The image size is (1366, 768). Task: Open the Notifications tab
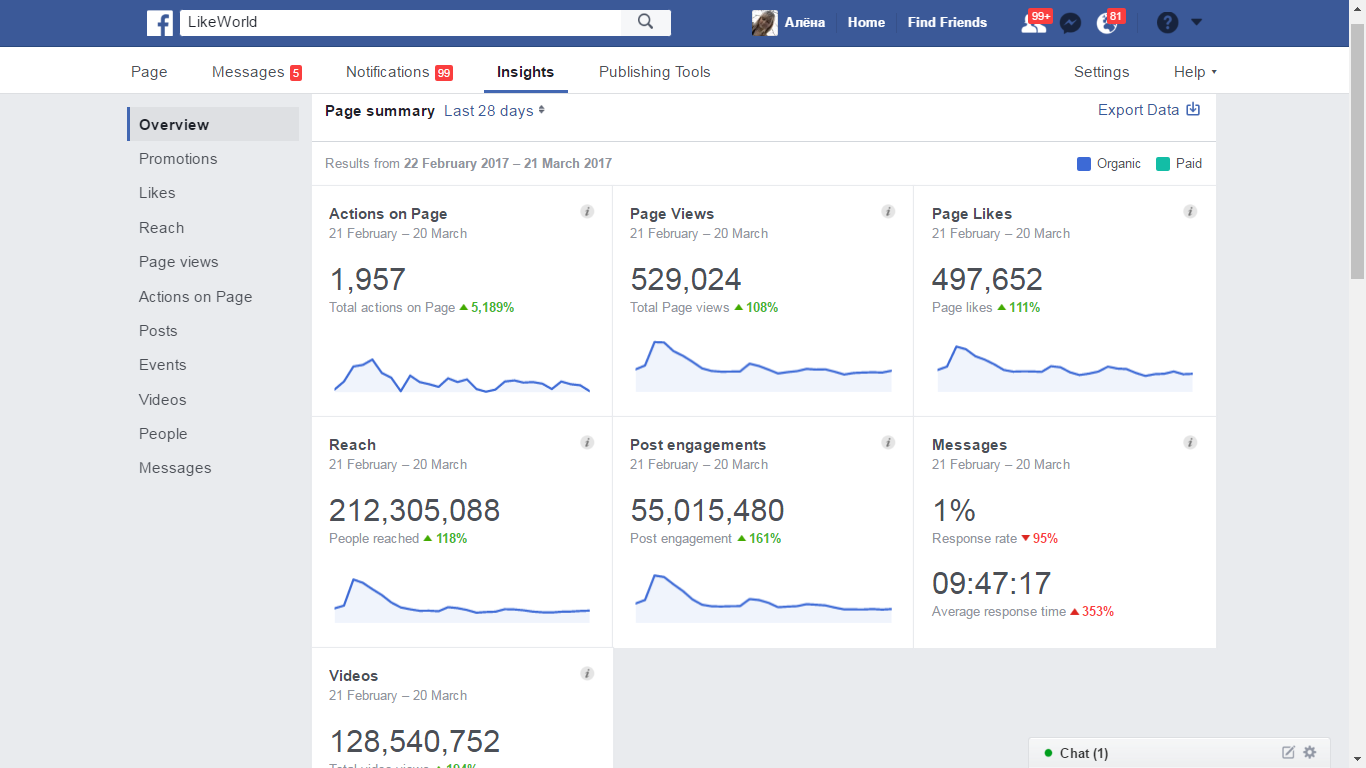pyautogui.click(x=399, y=72)
